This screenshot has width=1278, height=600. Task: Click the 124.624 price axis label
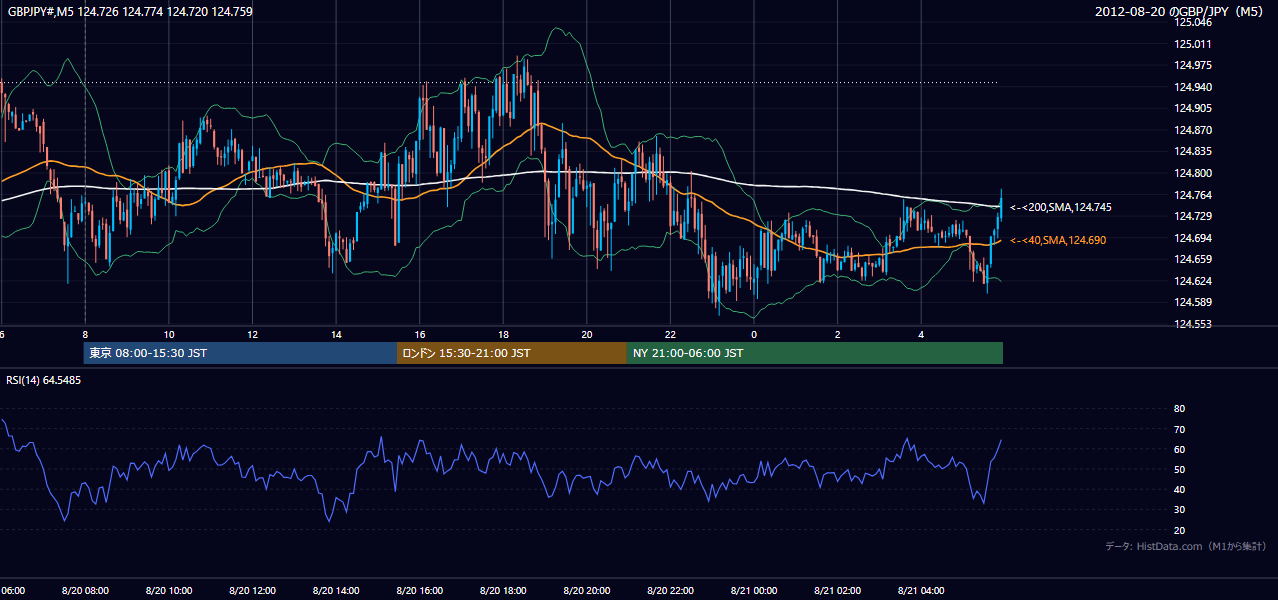tap(1193, 281)
